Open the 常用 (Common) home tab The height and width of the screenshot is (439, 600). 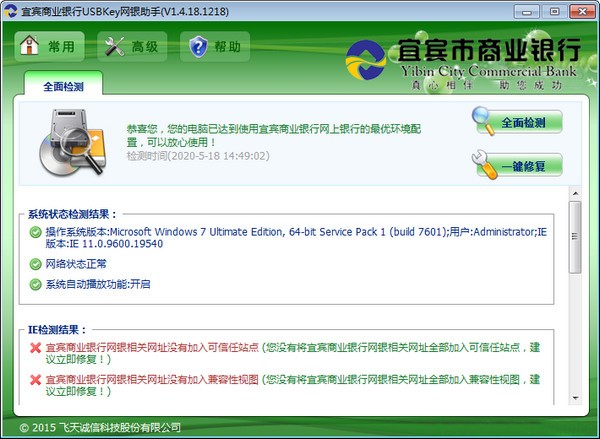49,47
